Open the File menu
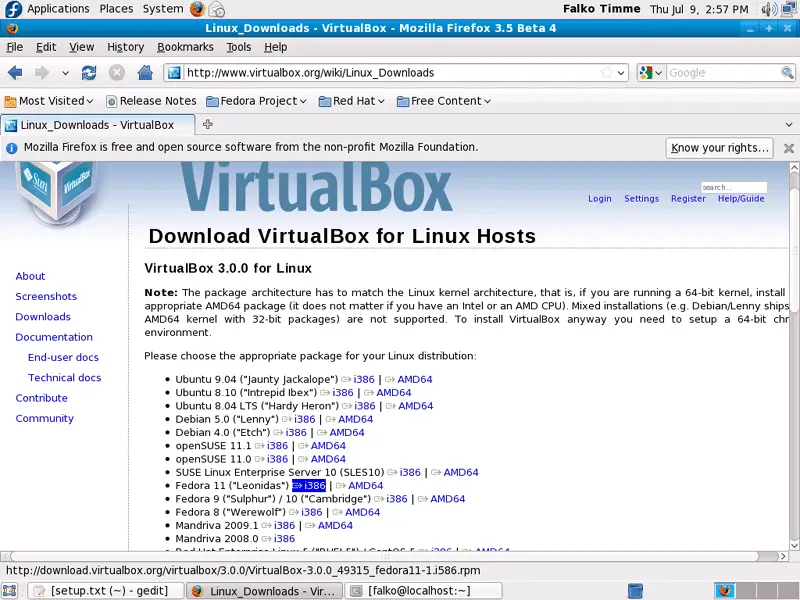The image size is (800, 600). (x=15, y=47)
